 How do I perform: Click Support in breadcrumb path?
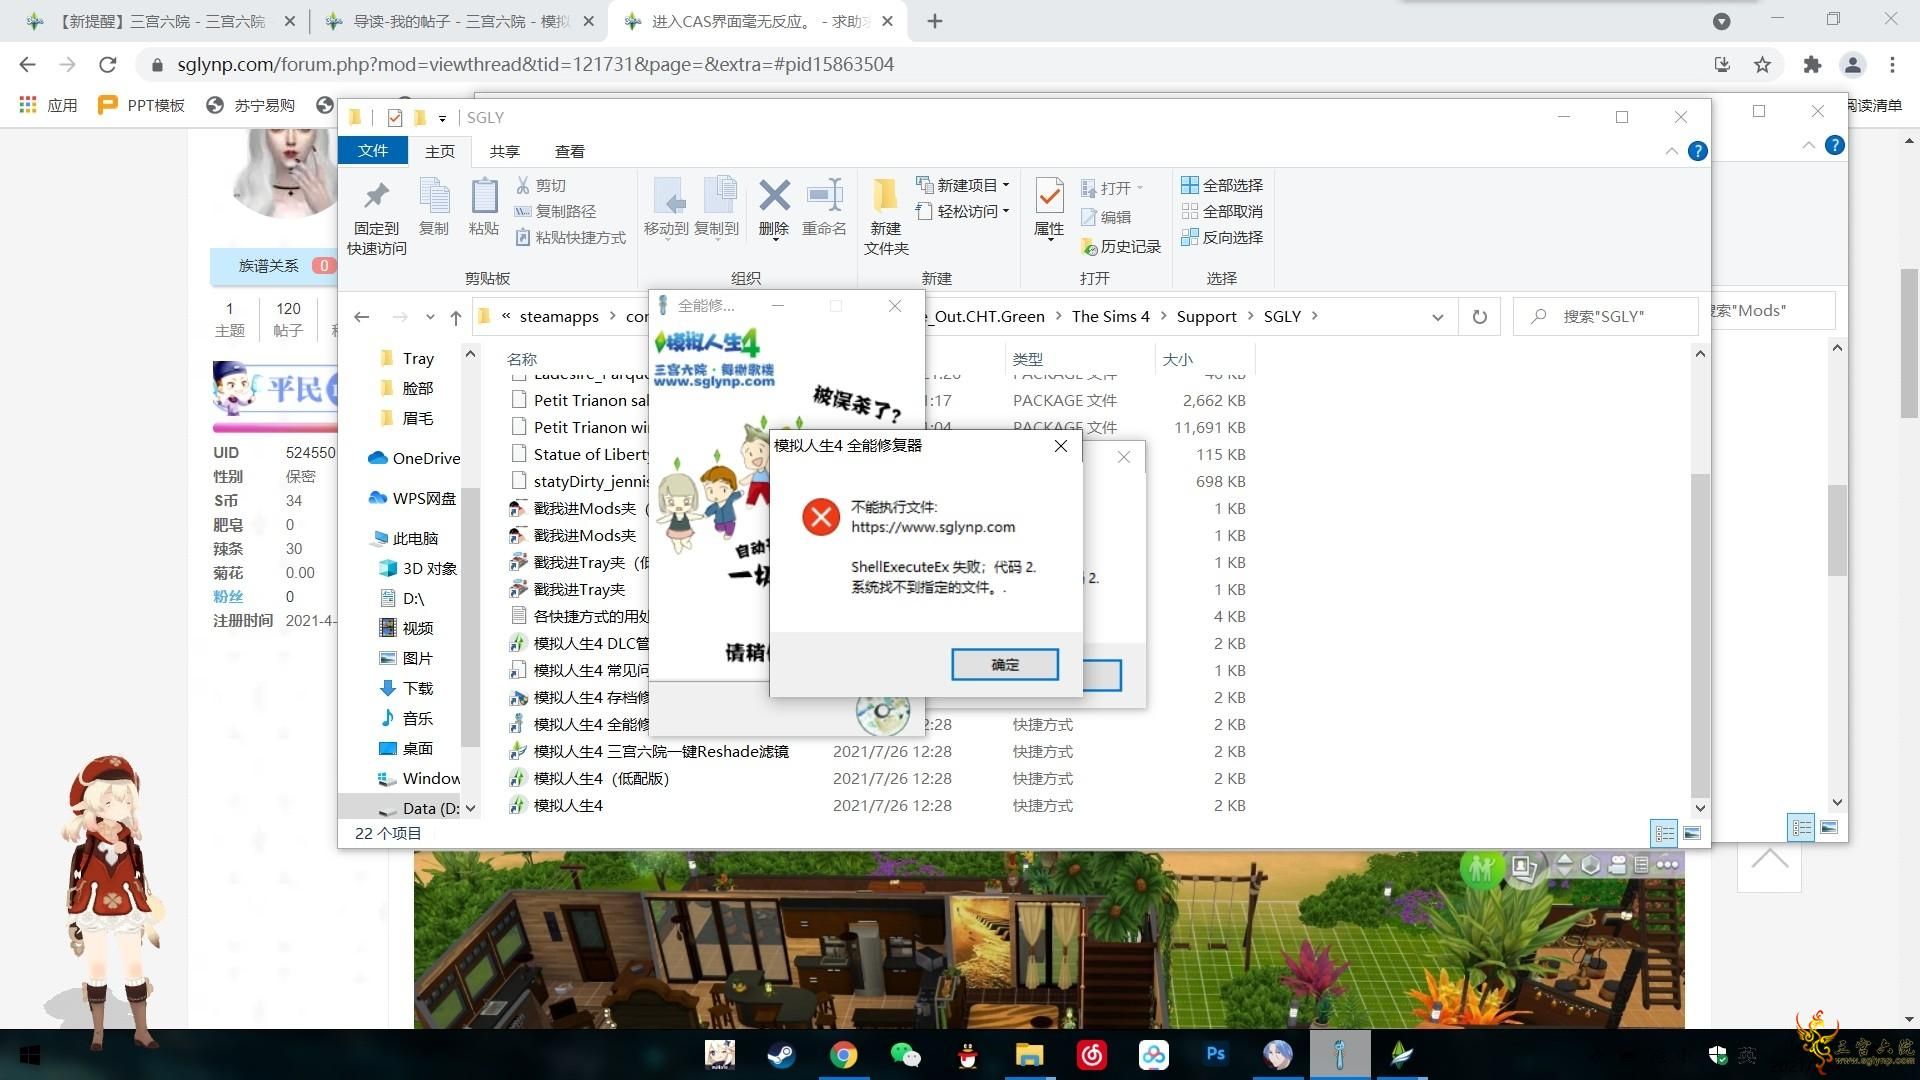[1206, 316]
